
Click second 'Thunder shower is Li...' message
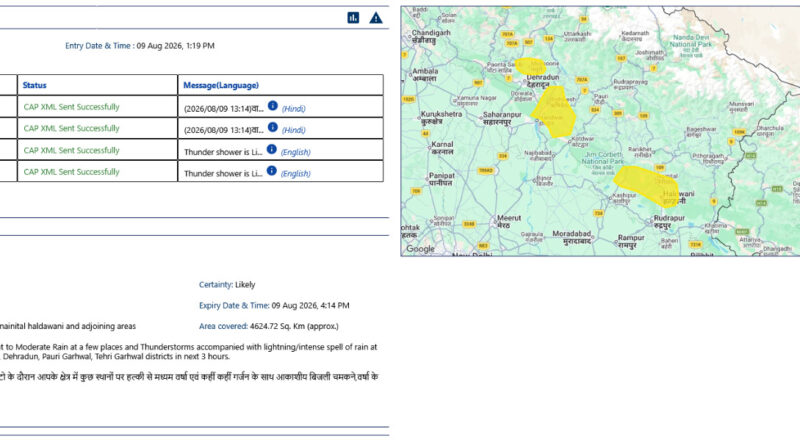[223, 174]
